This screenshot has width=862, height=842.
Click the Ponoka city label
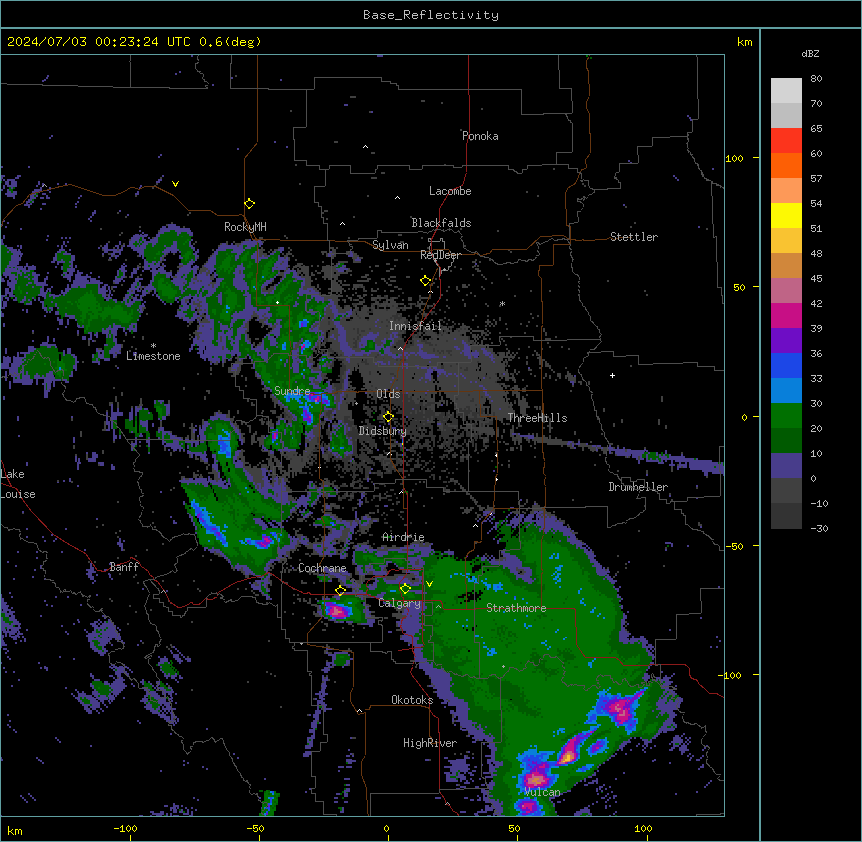pos(480,136)
